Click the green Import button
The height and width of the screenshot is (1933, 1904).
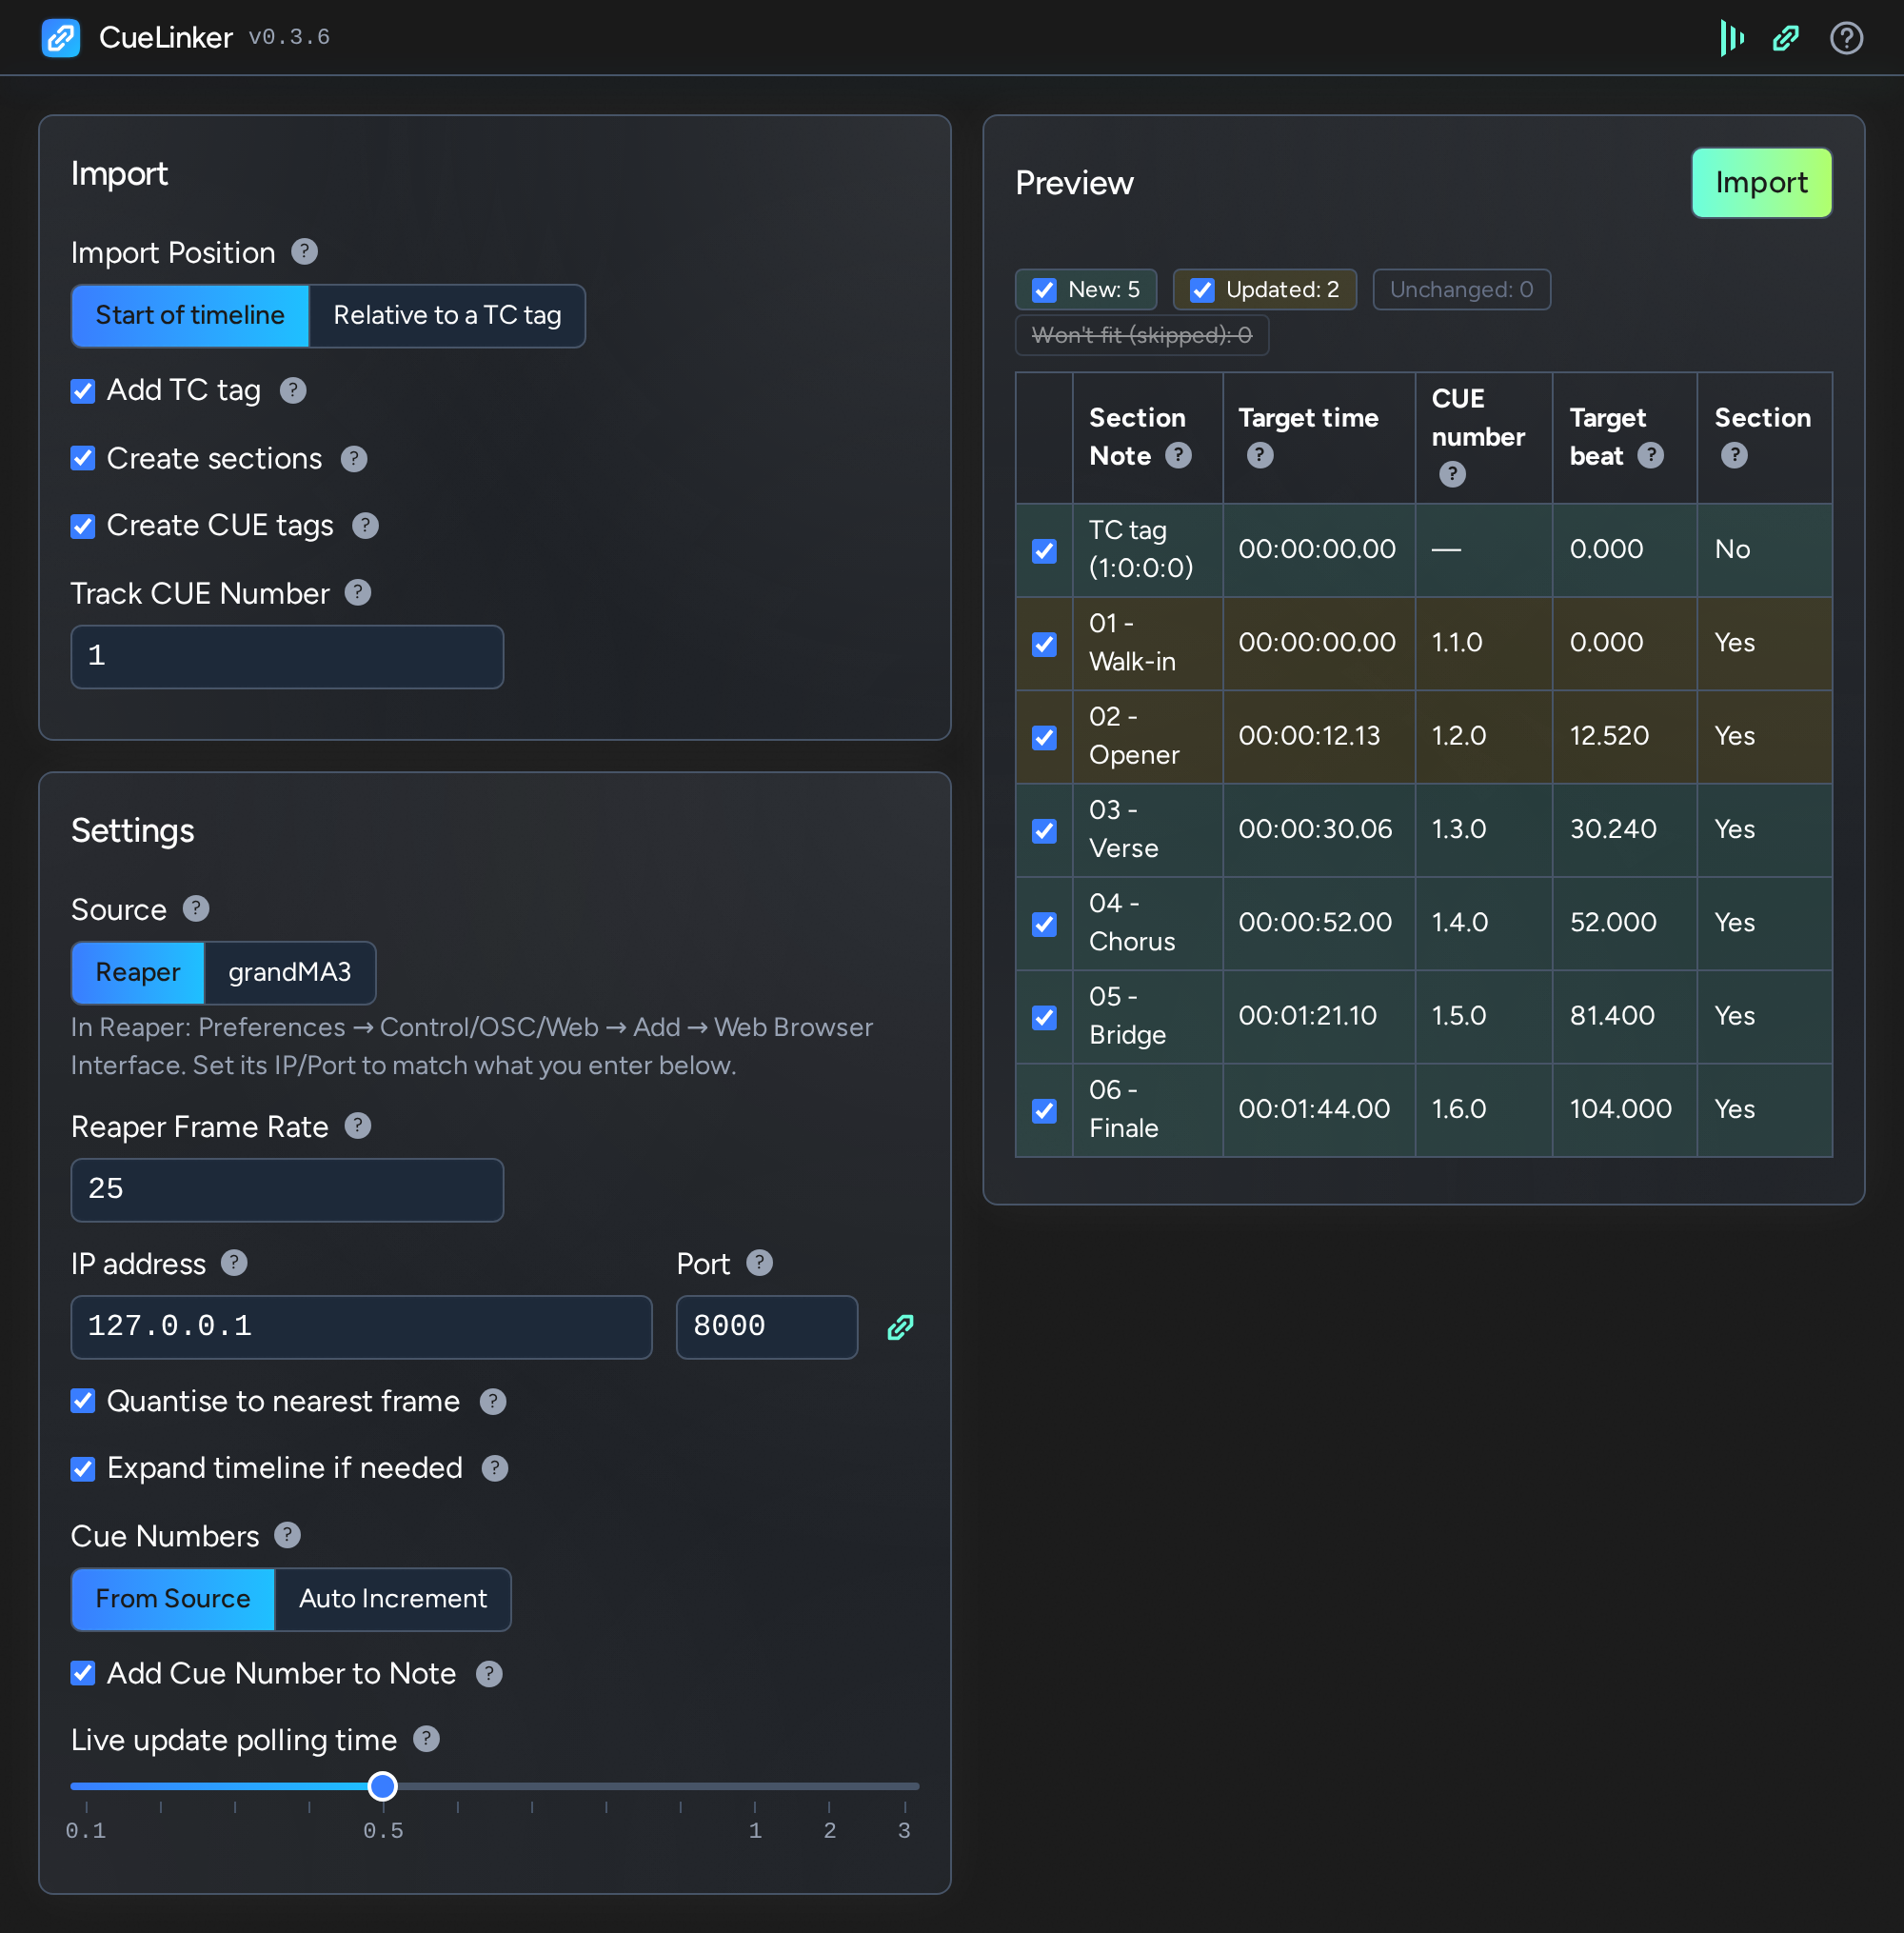point(1761,183)
